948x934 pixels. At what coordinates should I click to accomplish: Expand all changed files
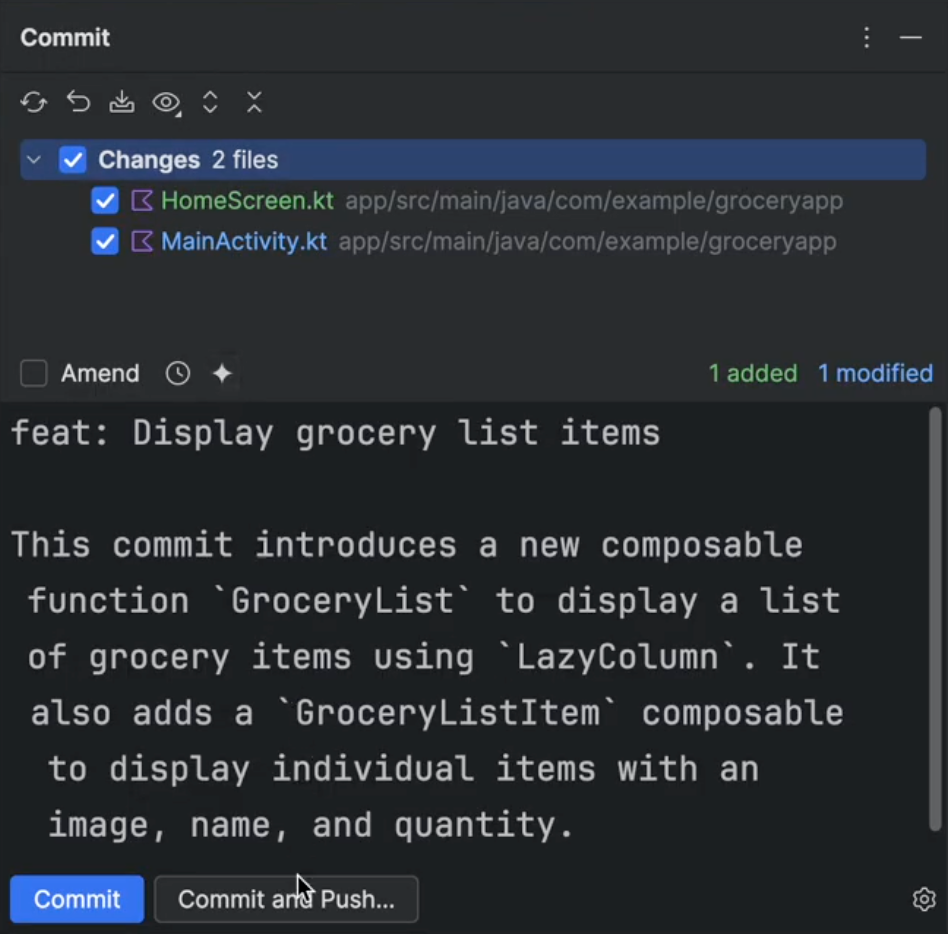(x=210, y=102)
